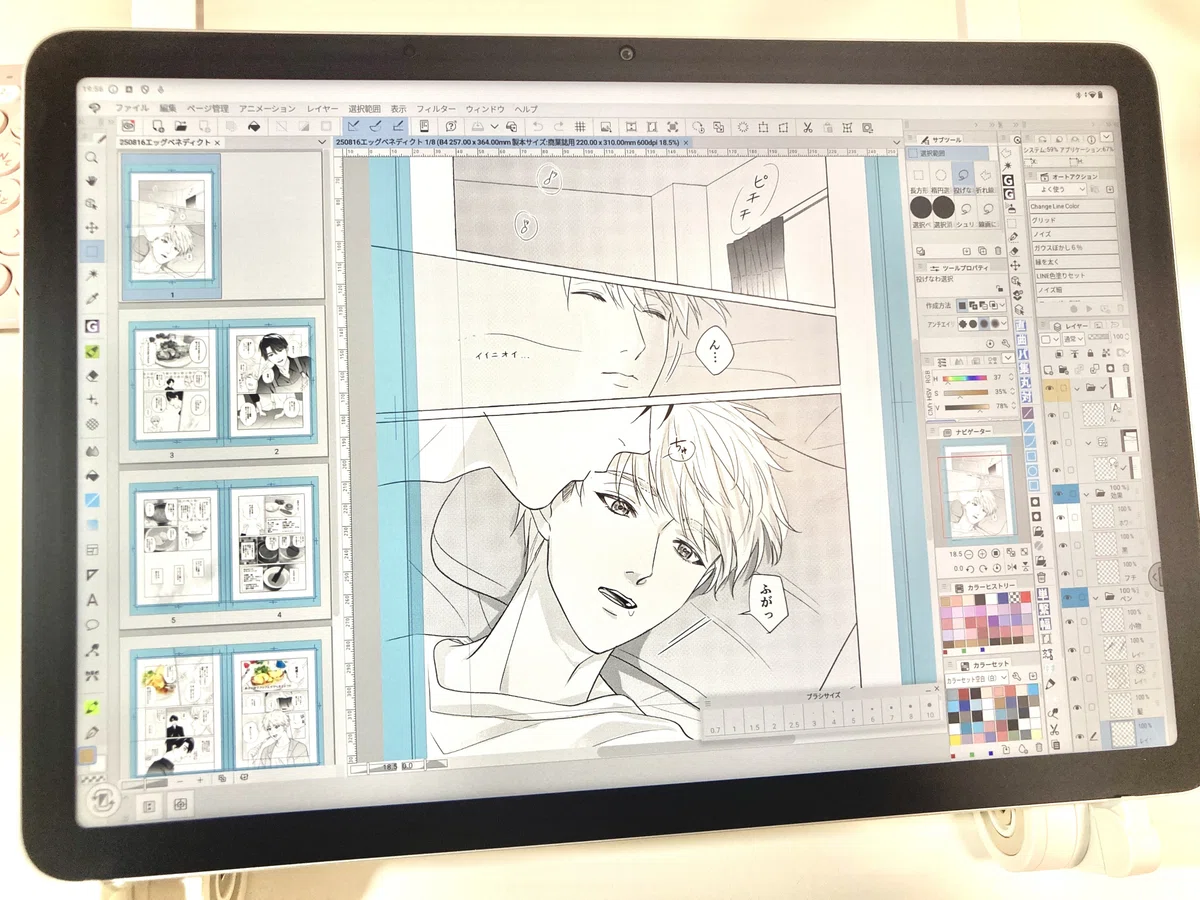Toggle visibility eye of フチ layer
The width and height of the screenshot is (1200, 900).
pyautogui.click(x=1066, y=573)
